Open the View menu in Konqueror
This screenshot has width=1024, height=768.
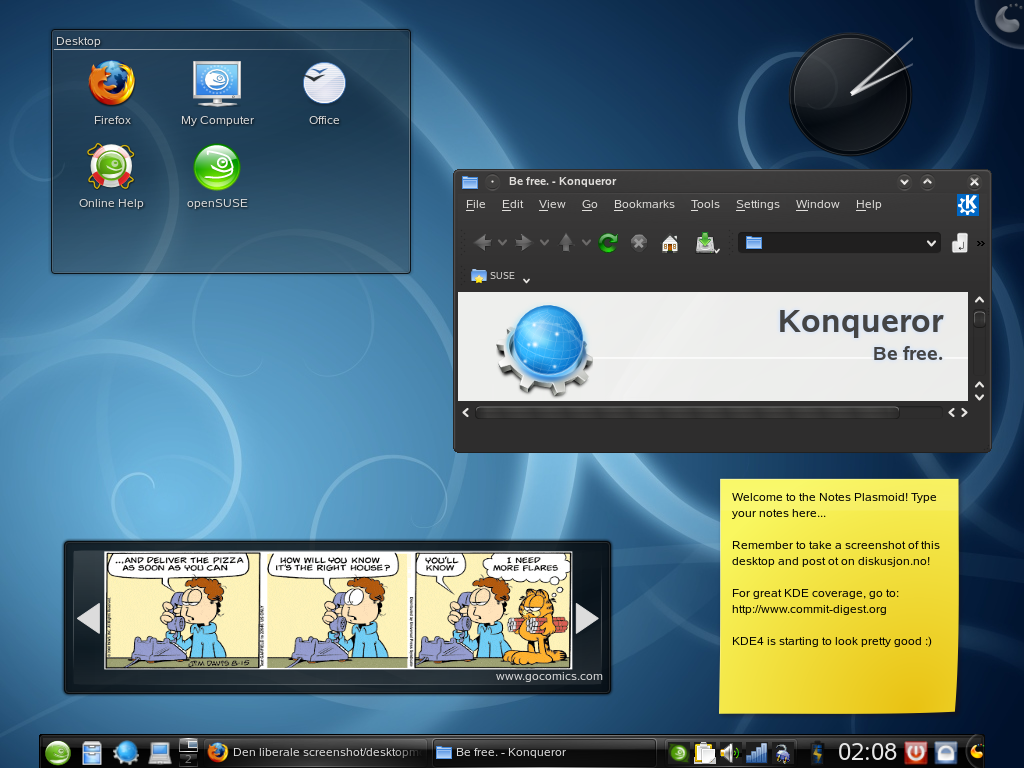click(552, 204)
